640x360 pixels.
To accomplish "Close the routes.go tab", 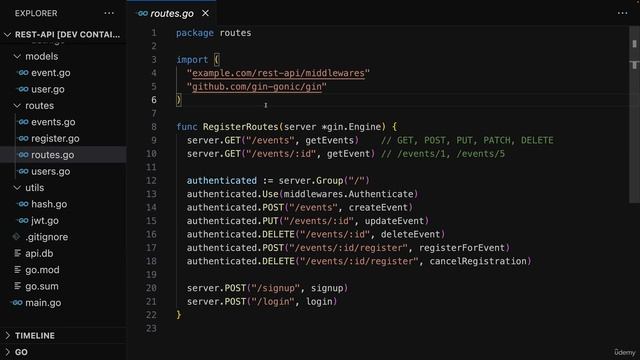I will (205, 13).
